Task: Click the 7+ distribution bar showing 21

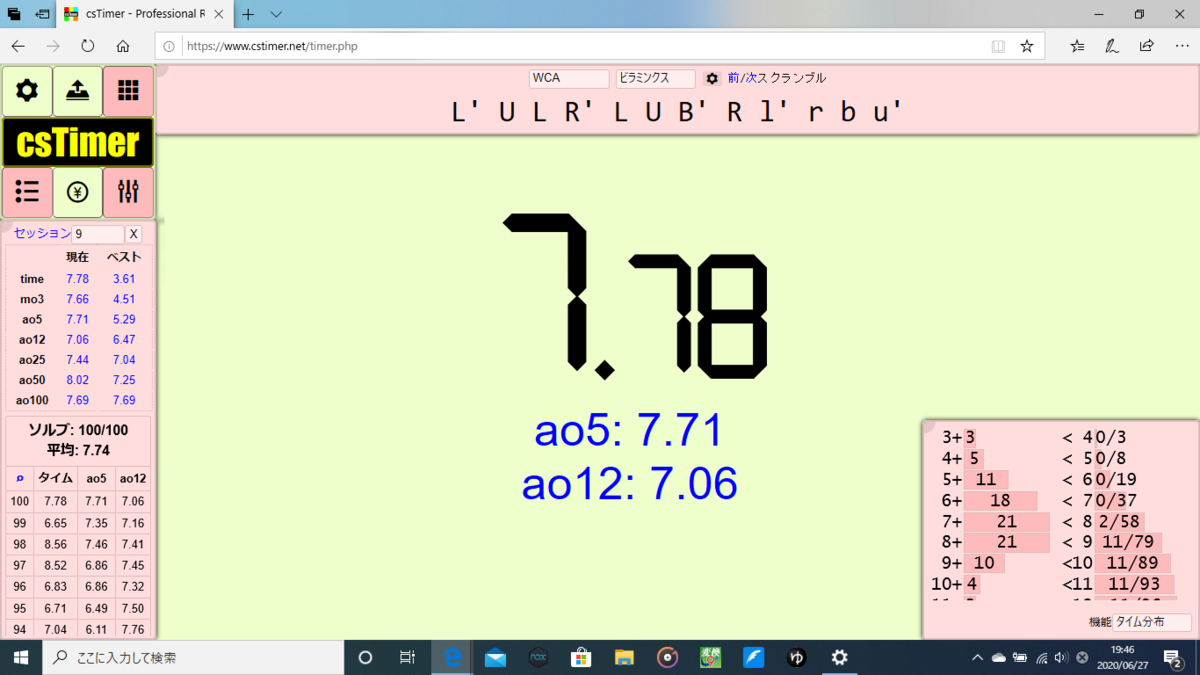Action: click(1007, 521)
